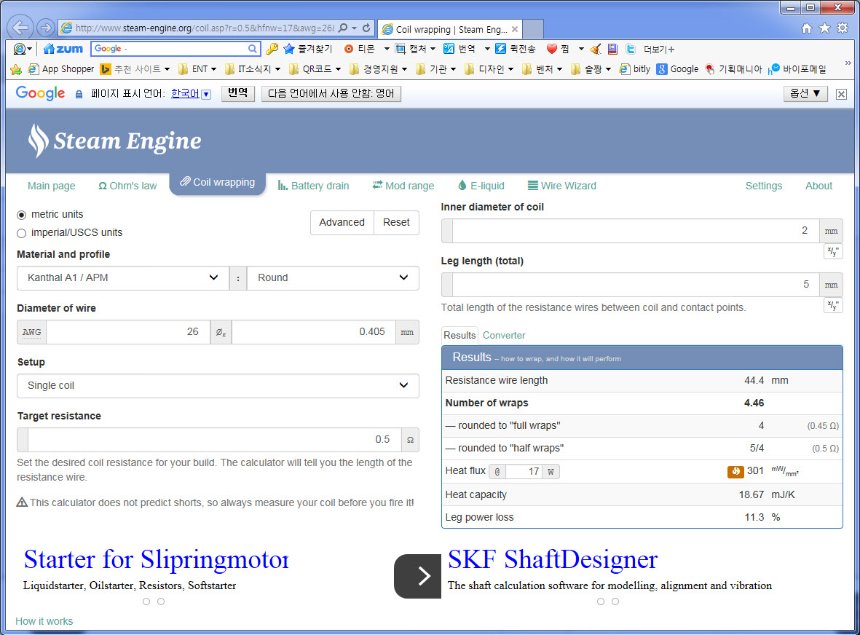Click the Google bookmark icon
860x635 pixels.
[x=677, y=69]
